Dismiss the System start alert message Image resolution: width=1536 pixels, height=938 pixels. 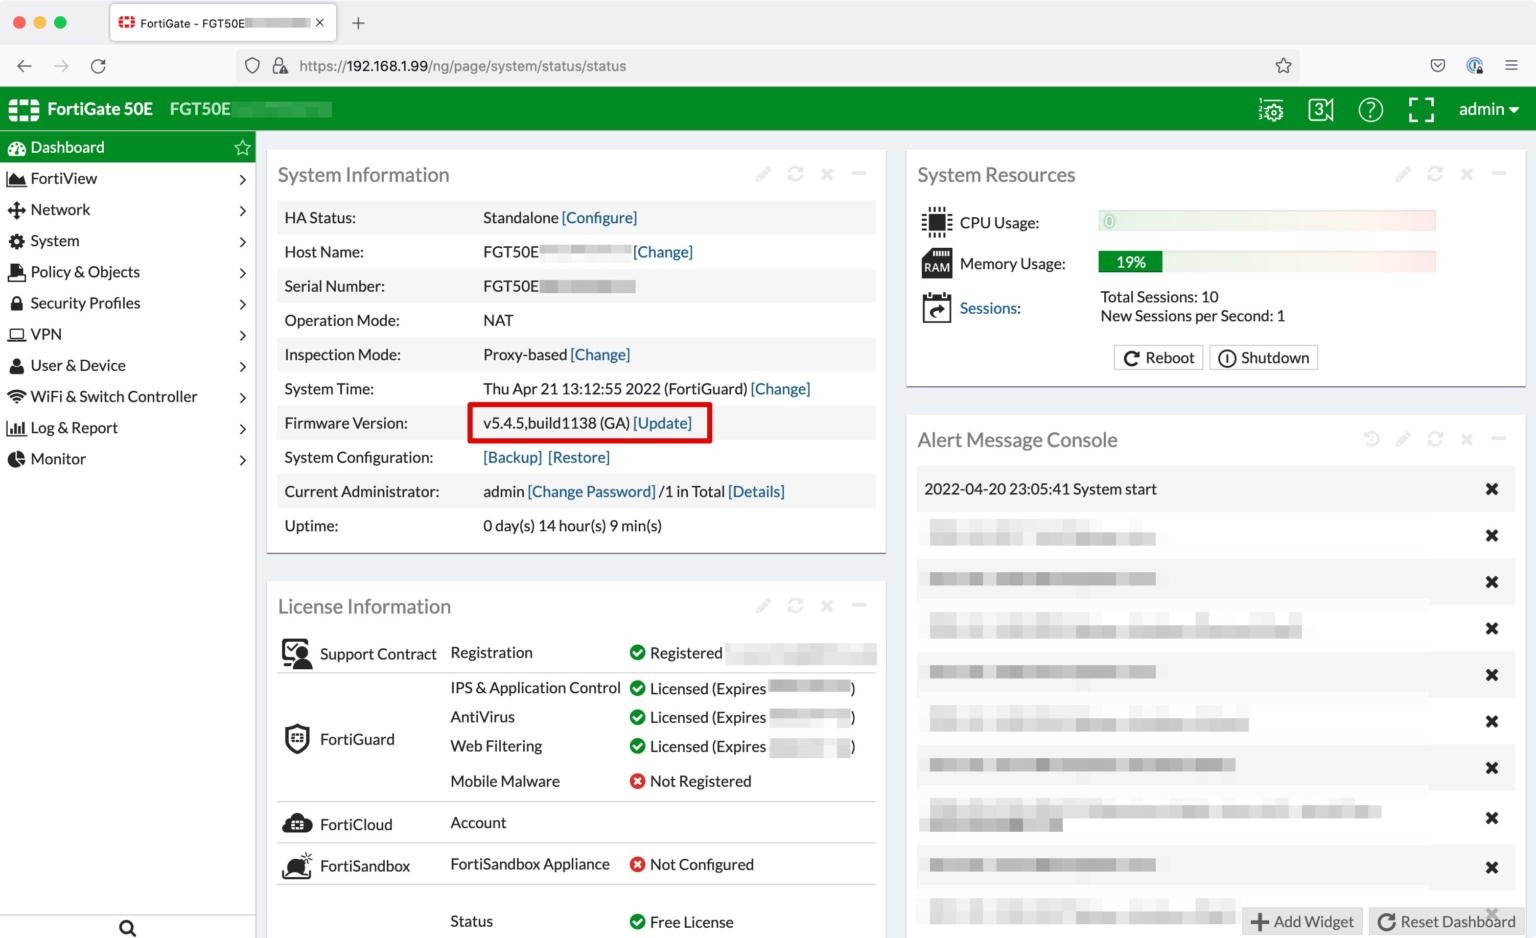pos(1491,489)
